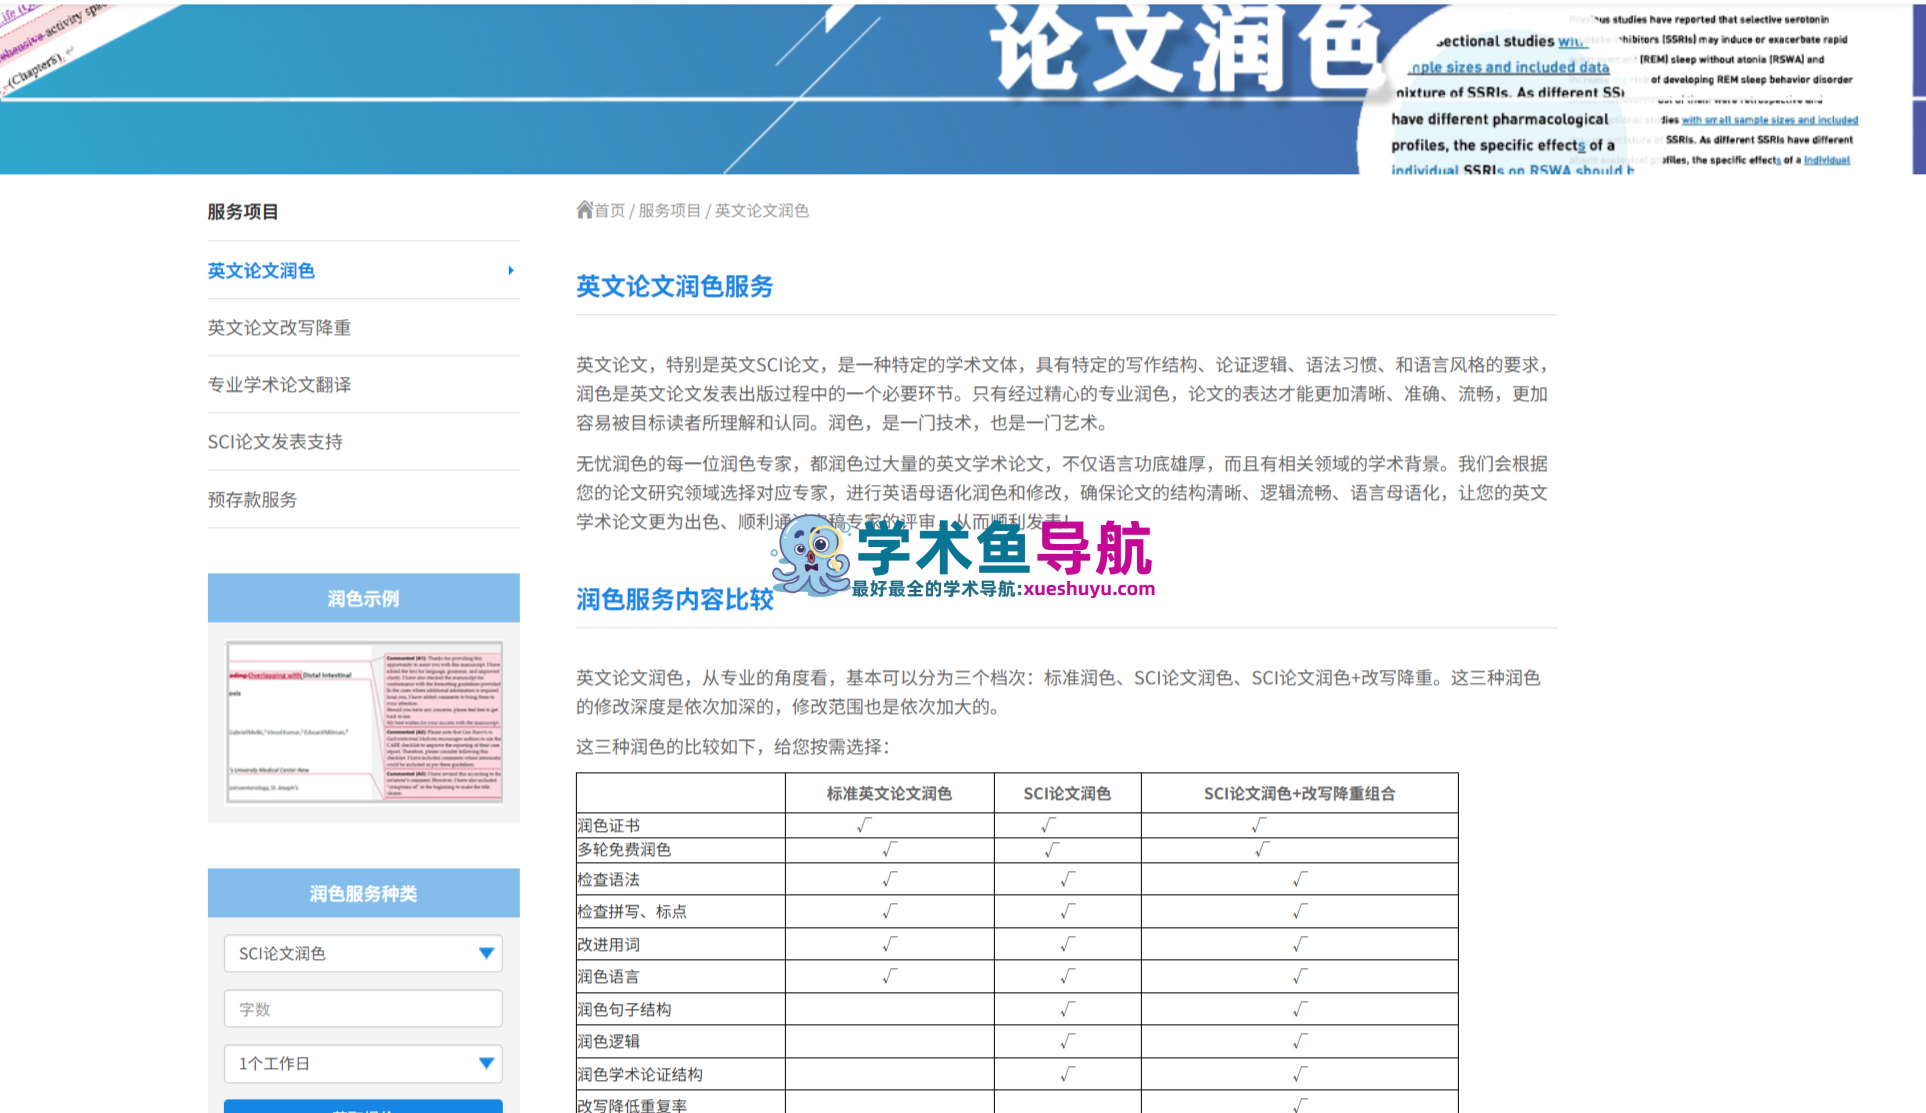
Task: Click the 润色句子结构 table row label
Action: [x=624, y=1009]
